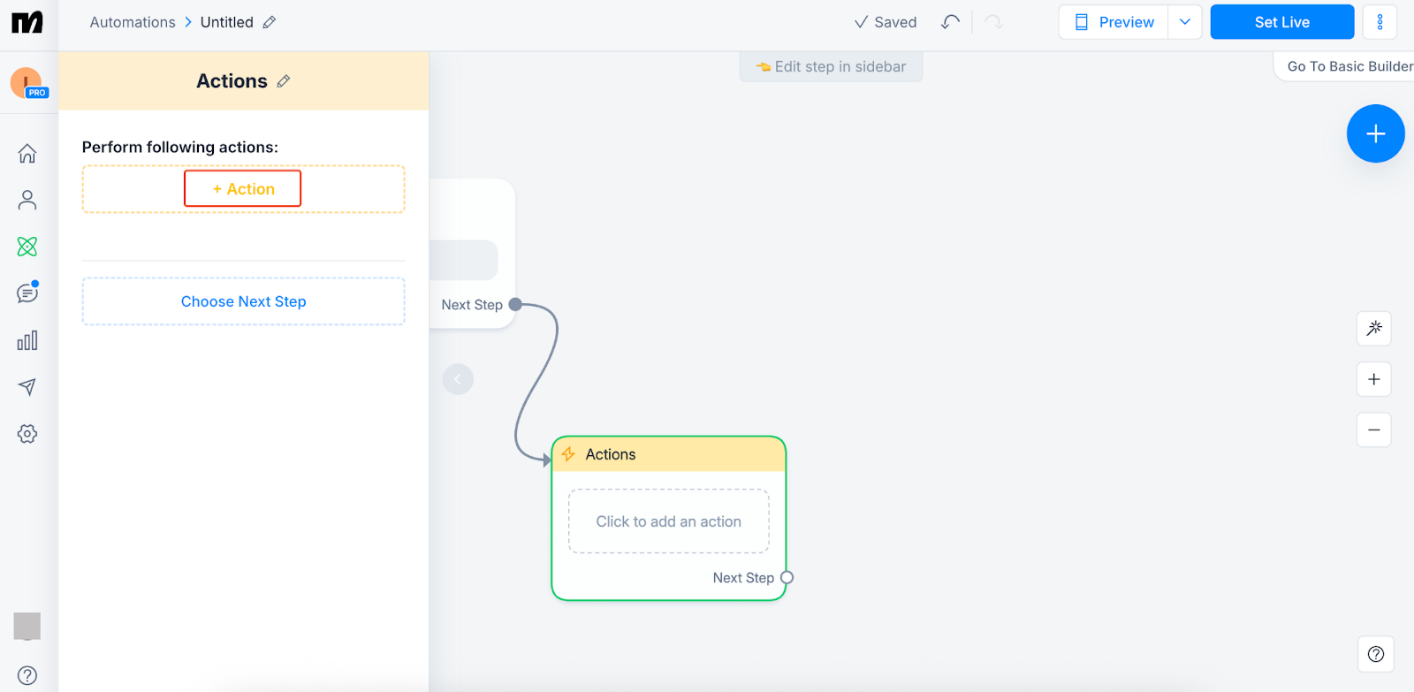Open Live Chat via the speech bubble icon
The width and height of the screenshot is (1414, 692).
tap(27, 292)
